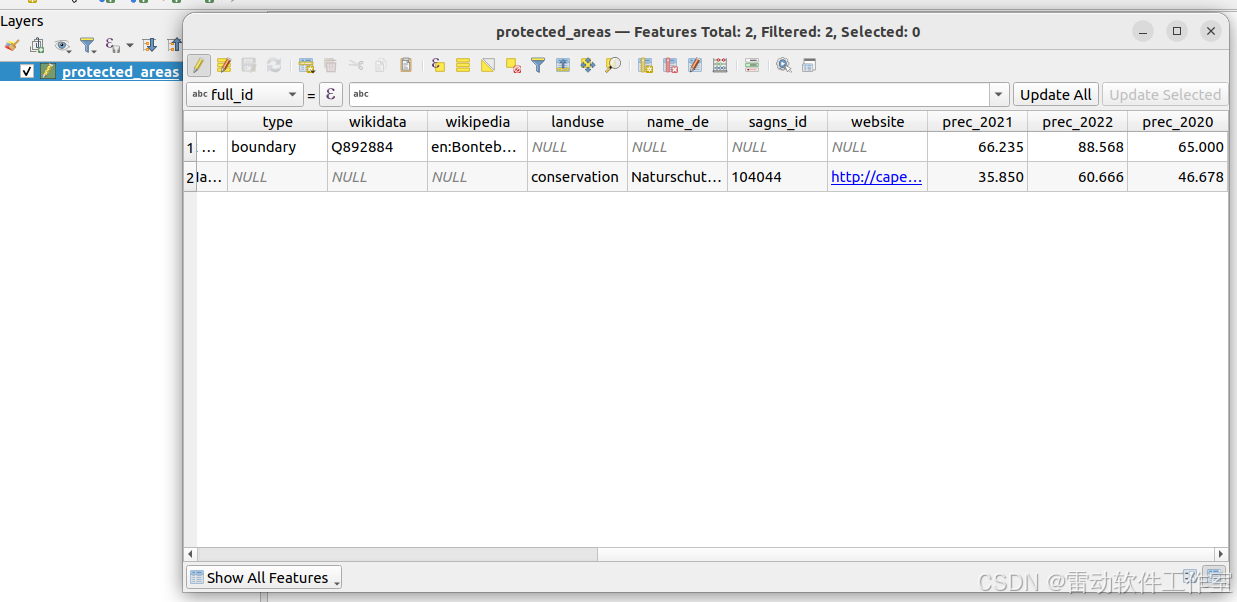Toggle multi edit mode icon
Viewport: 1237px width, 602px height.
coord(224,65)
